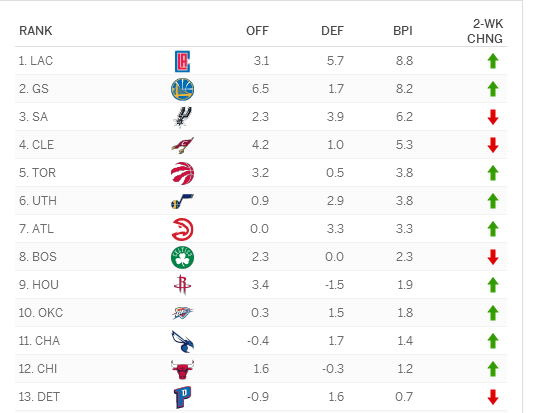Click the Atlanta Hawks logo
Screen dimensions: 559x413
click(x=182, y=229)
